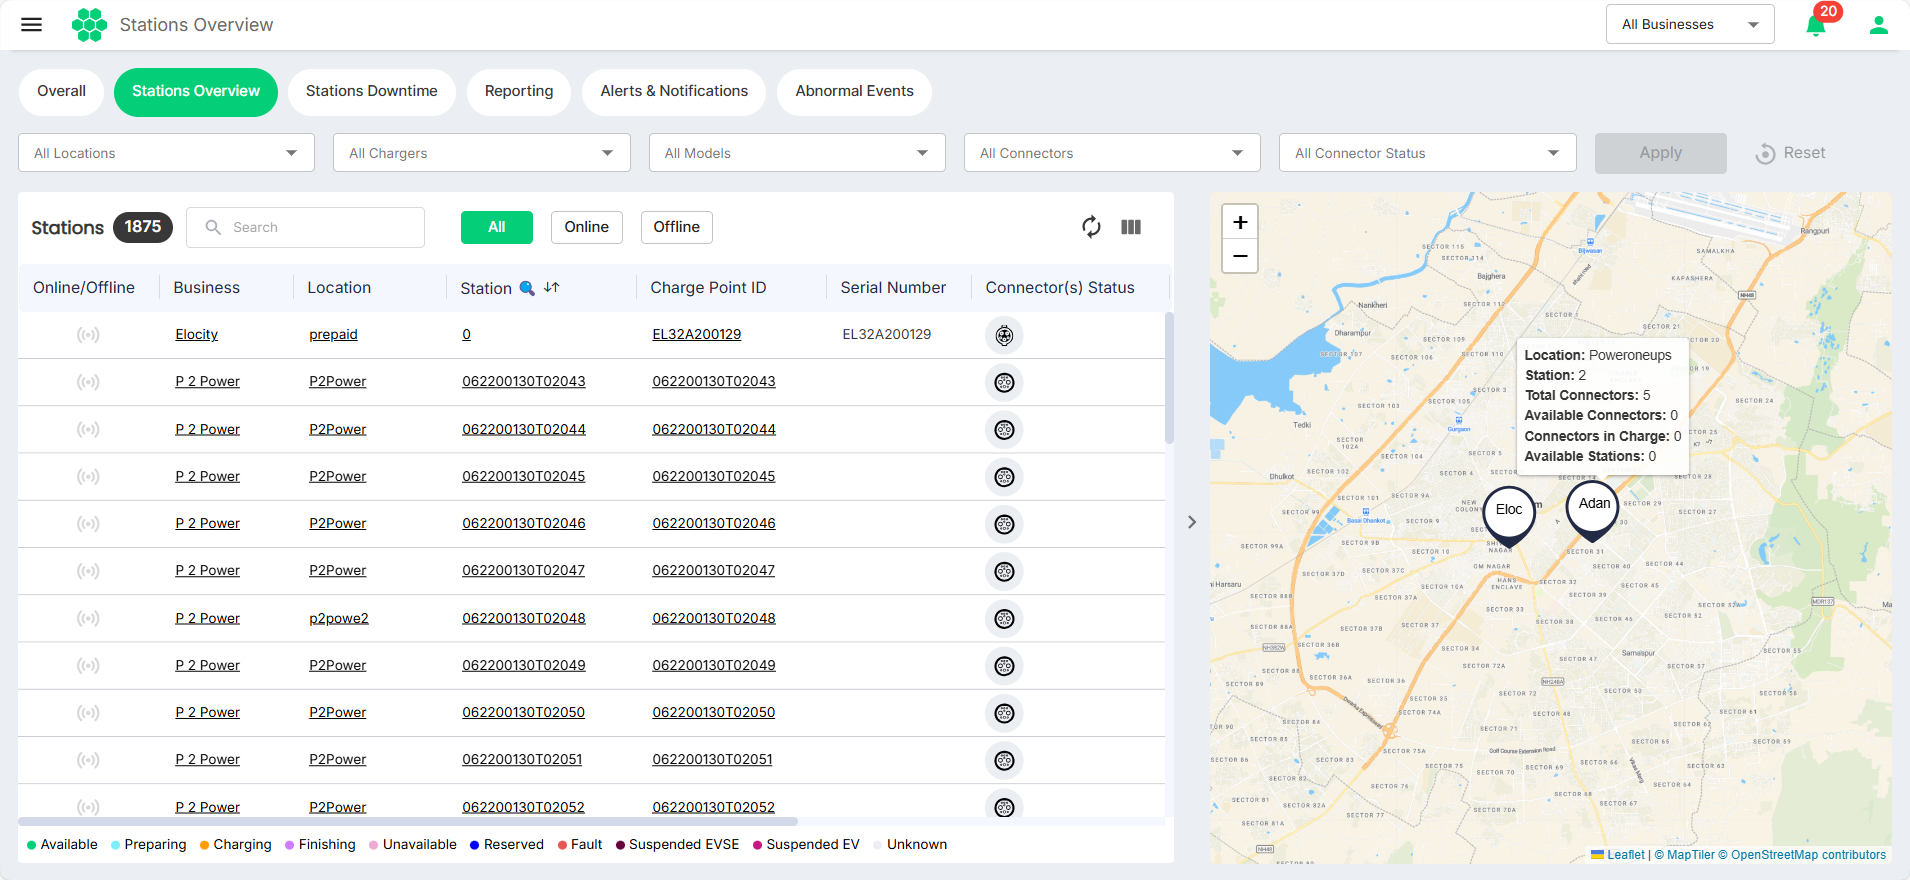
Task: Click the Eloc map marker
Action: (x=1509, y=514)
